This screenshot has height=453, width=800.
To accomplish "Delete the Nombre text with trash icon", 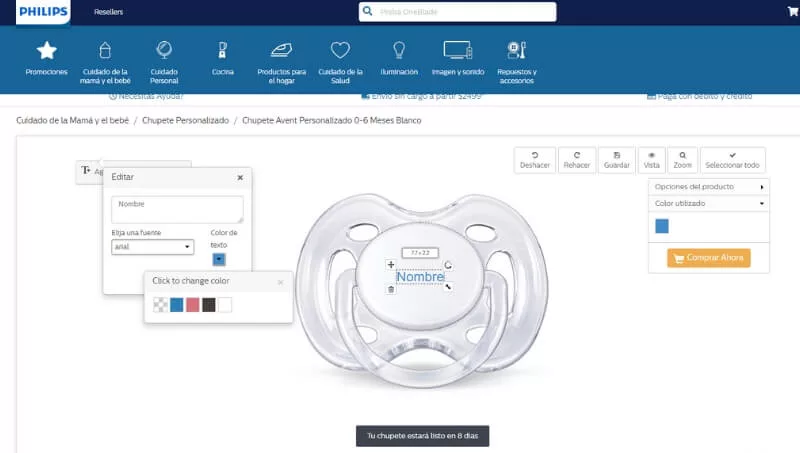I will [390, 289].
